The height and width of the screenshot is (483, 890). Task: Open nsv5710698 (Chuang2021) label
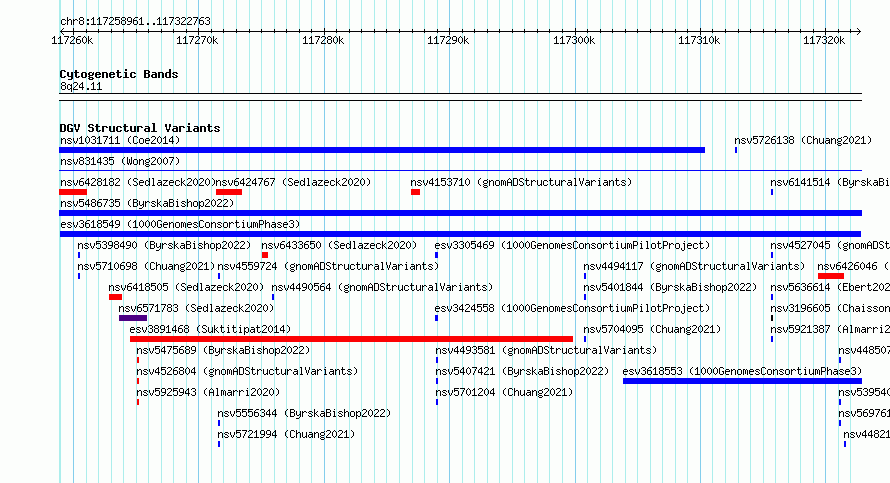146,266
